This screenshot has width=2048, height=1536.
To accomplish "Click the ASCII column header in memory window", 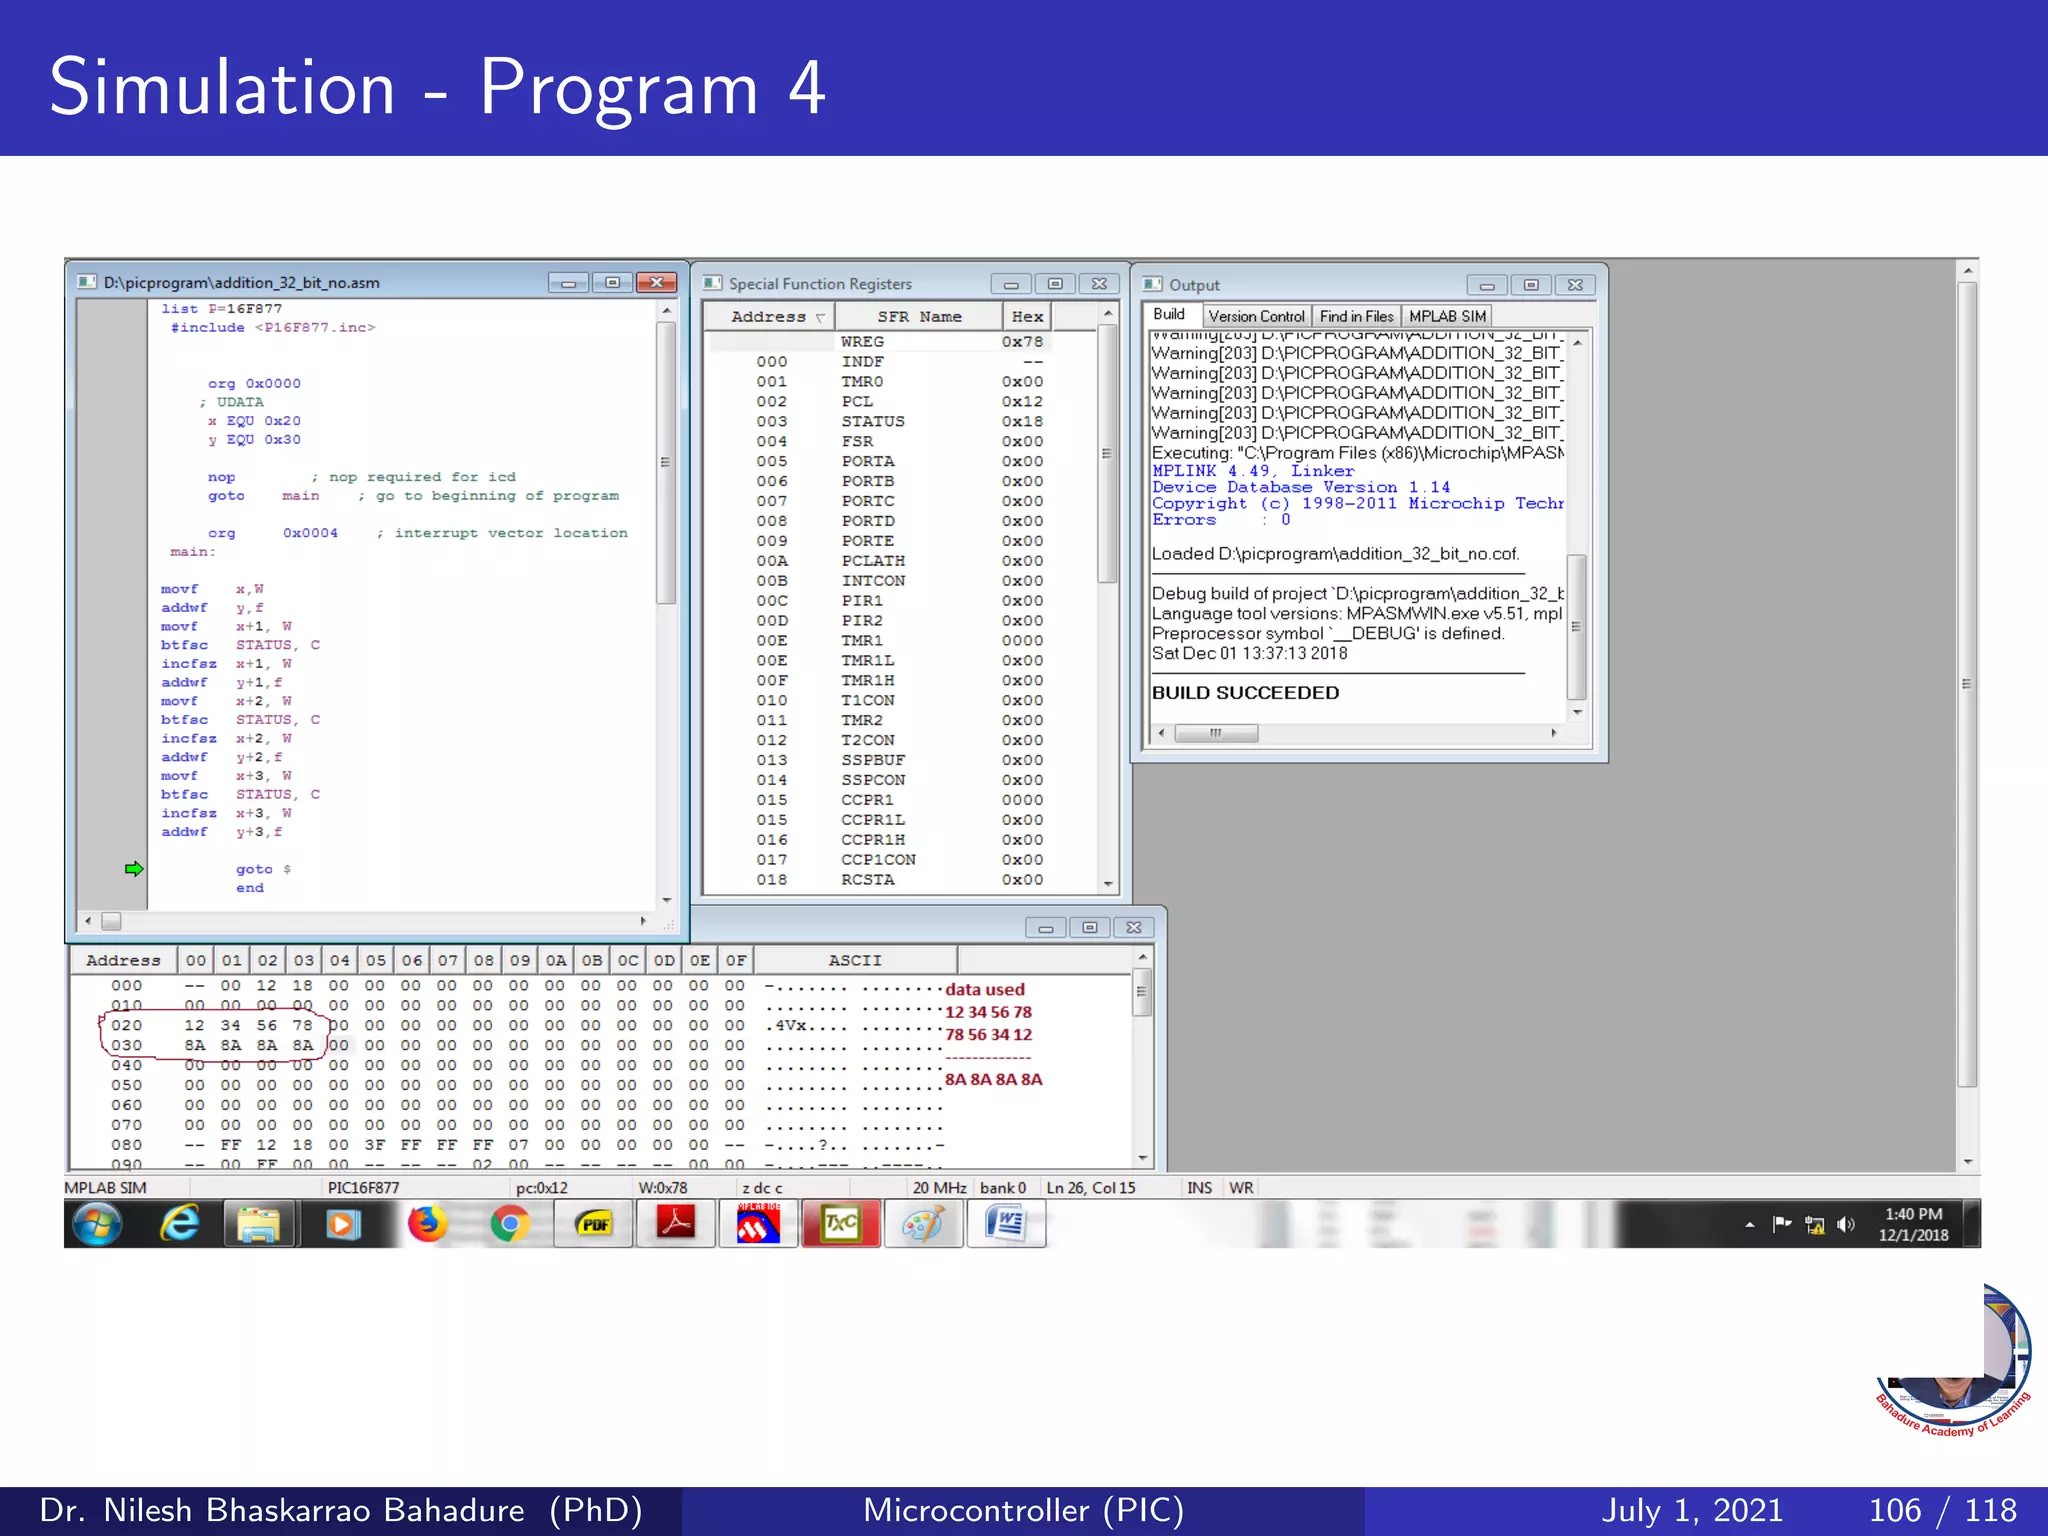I will click(x=855, y=960).
